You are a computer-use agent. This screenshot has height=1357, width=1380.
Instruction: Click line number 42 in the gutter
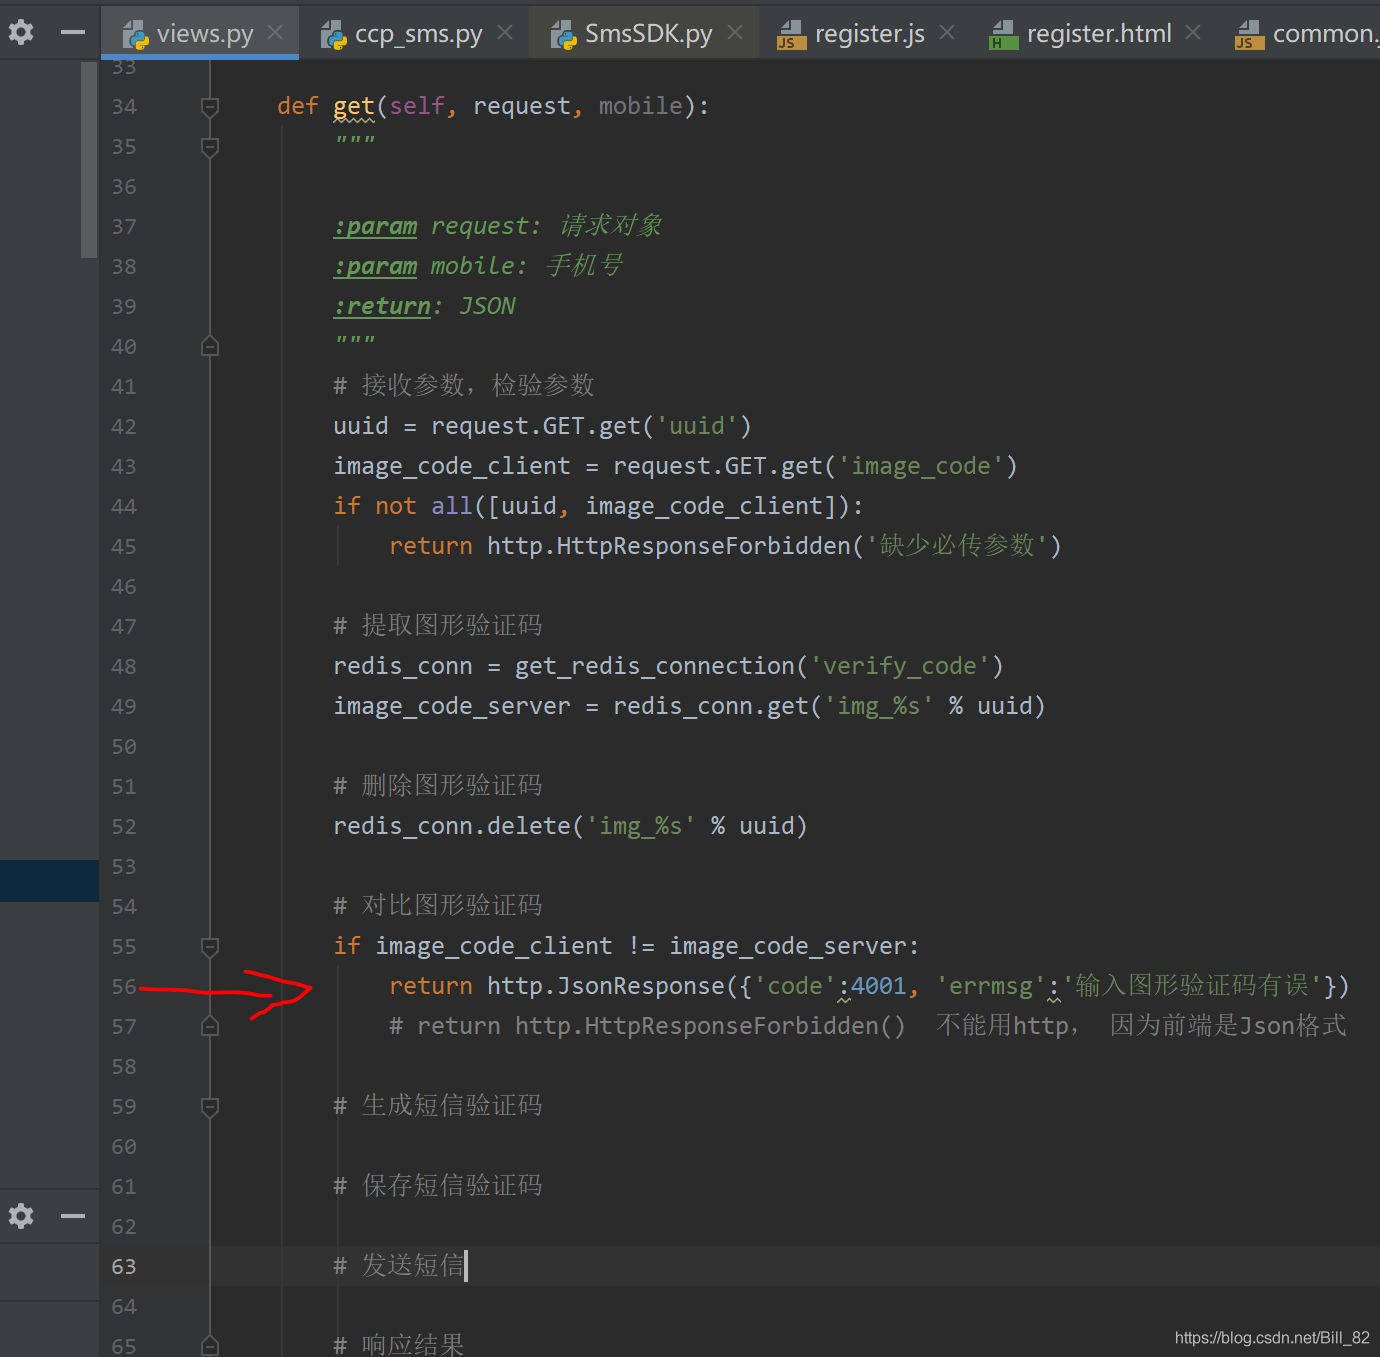click(124, 426)
